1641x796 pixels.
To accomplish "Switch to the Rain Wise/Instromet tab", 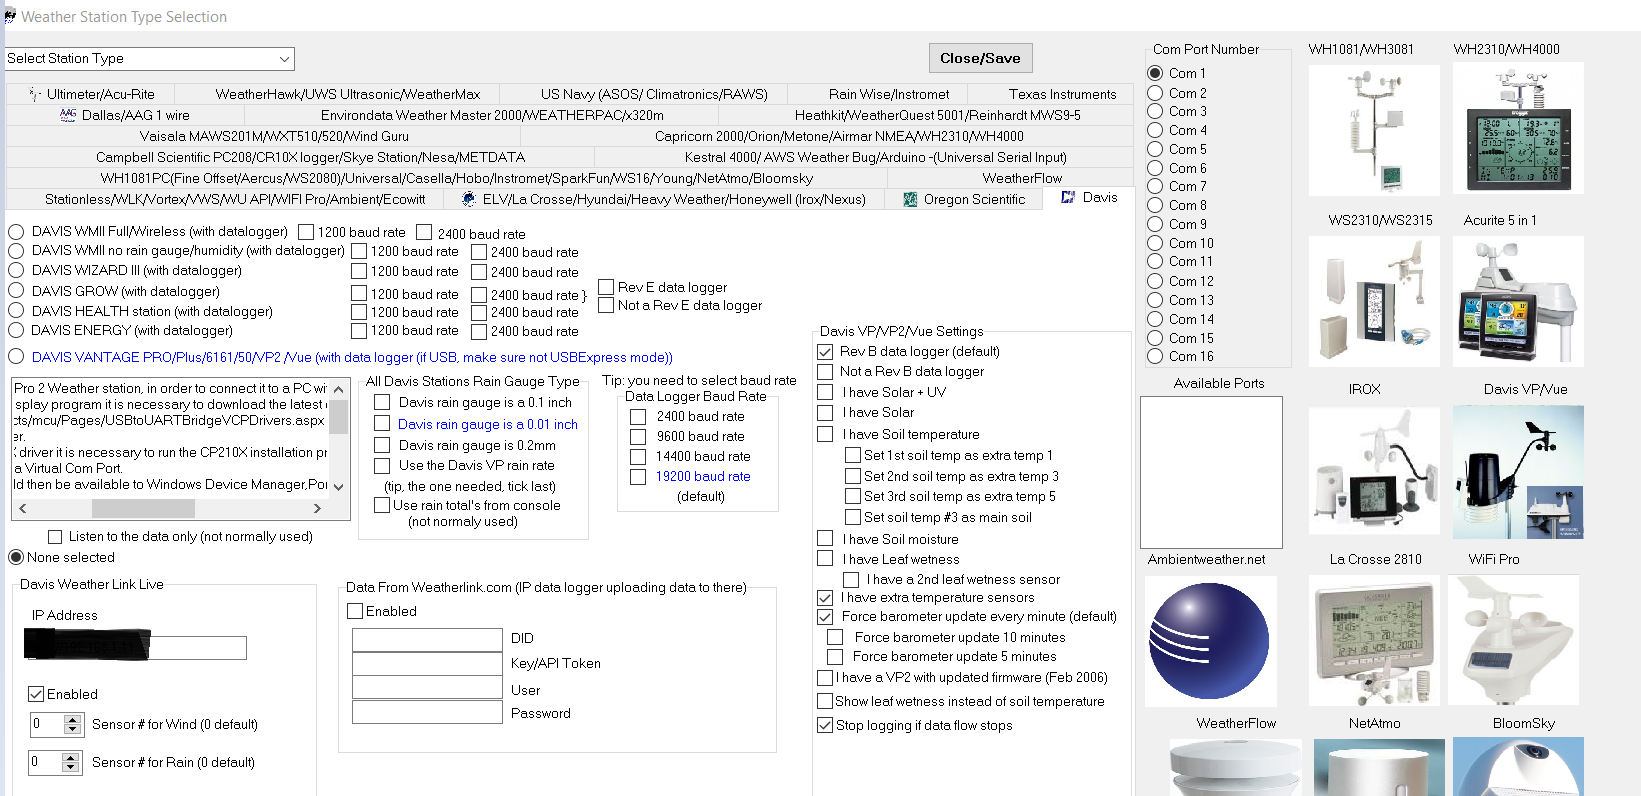I will tap(889, 94).
